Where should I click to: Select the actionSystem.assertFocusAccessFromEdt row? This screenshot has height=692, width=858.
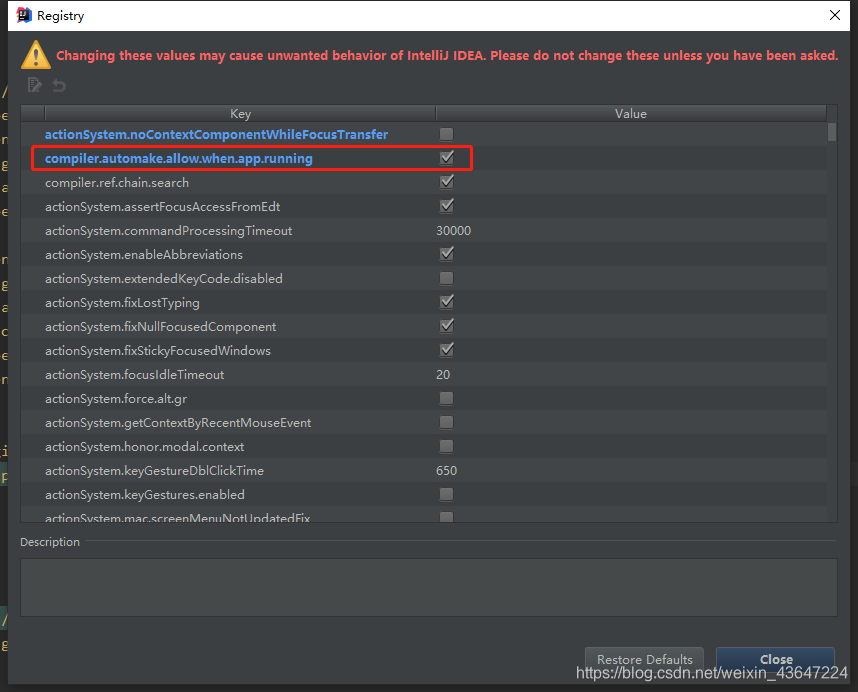coord(424,206)
